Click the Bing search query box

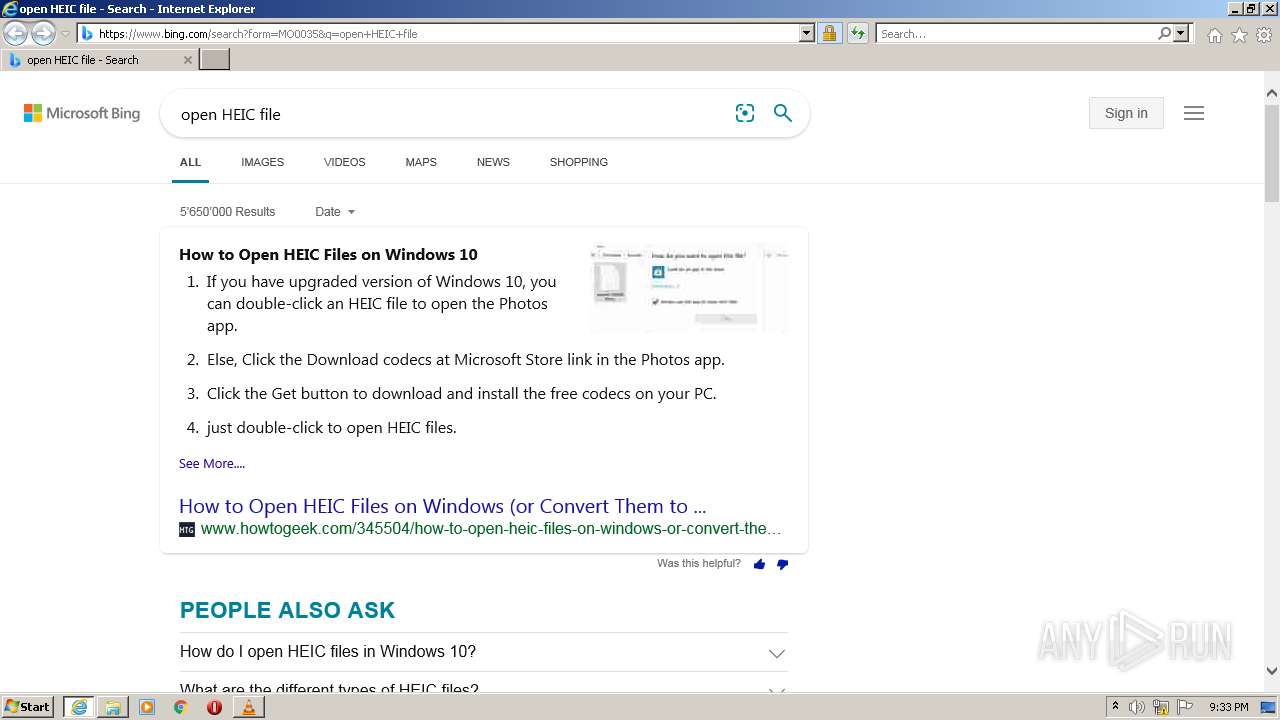(x=450, y=114)
